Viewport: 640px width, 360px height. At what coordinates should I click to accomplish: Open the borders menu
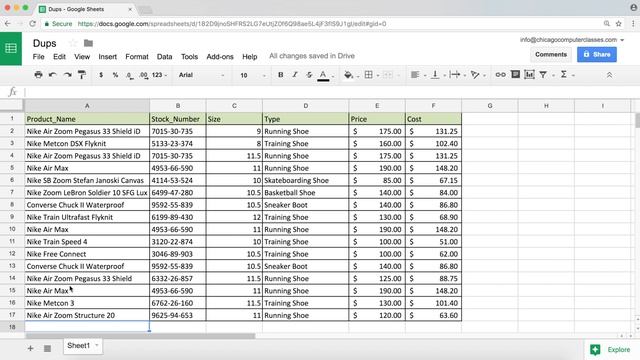point(369,75)
